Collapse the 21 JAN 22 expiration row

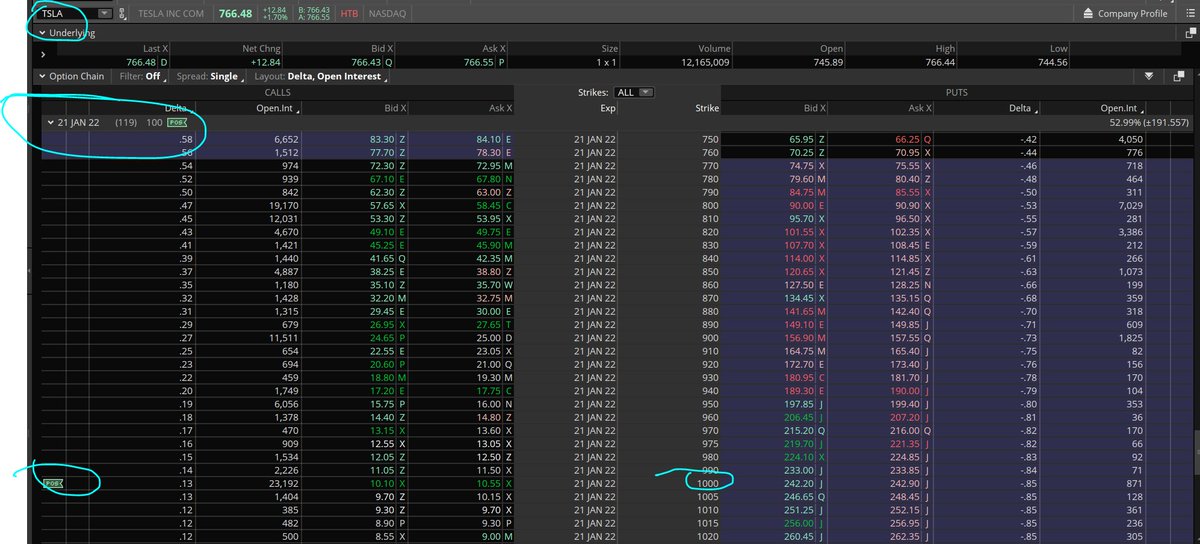point(50,122)
